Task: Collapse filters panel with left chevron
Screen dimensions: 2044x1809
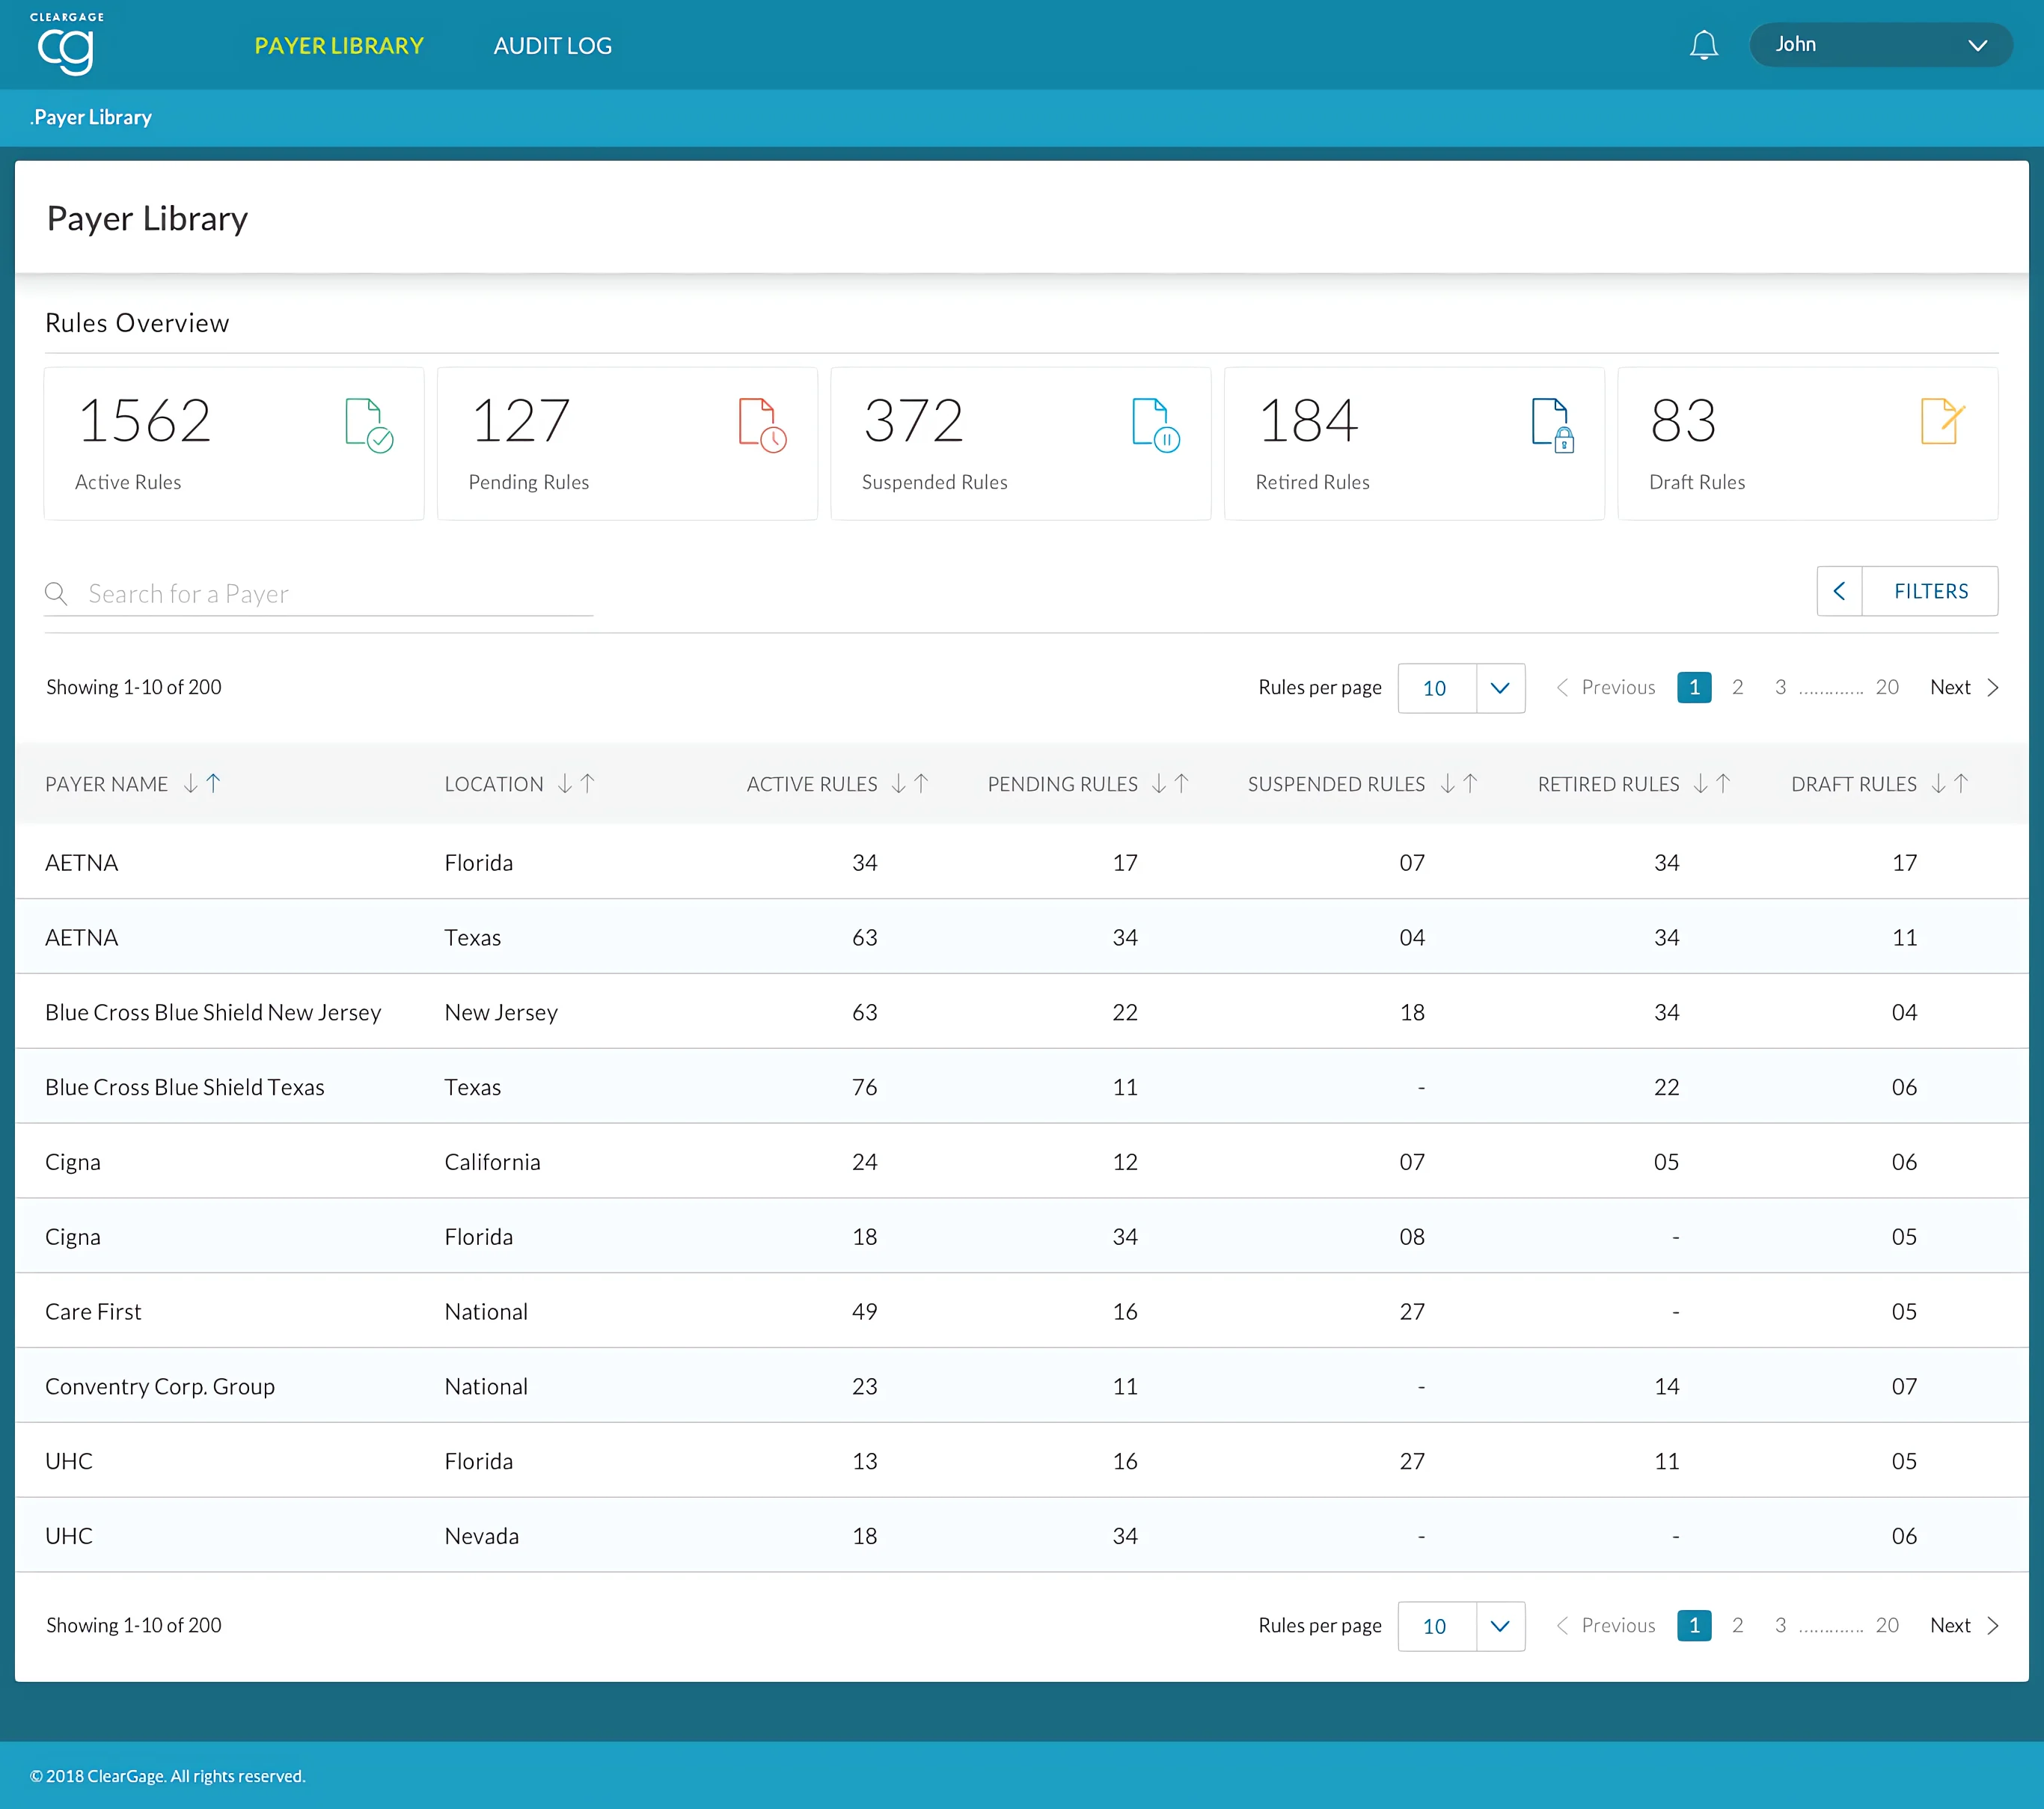Action: (1839, 591)
